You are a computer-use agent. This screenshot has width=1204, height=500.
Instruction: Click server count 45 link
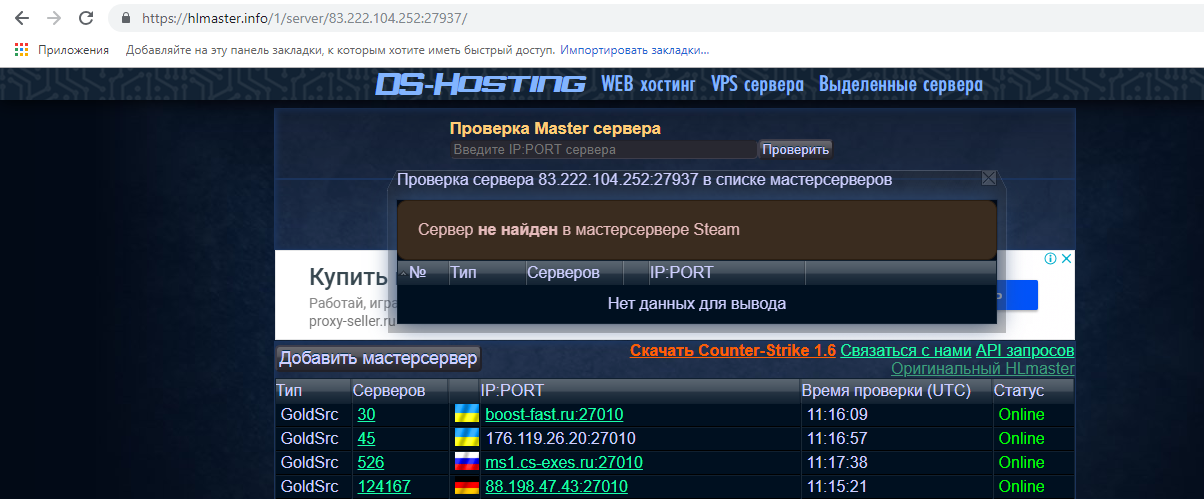click(366, 438)
